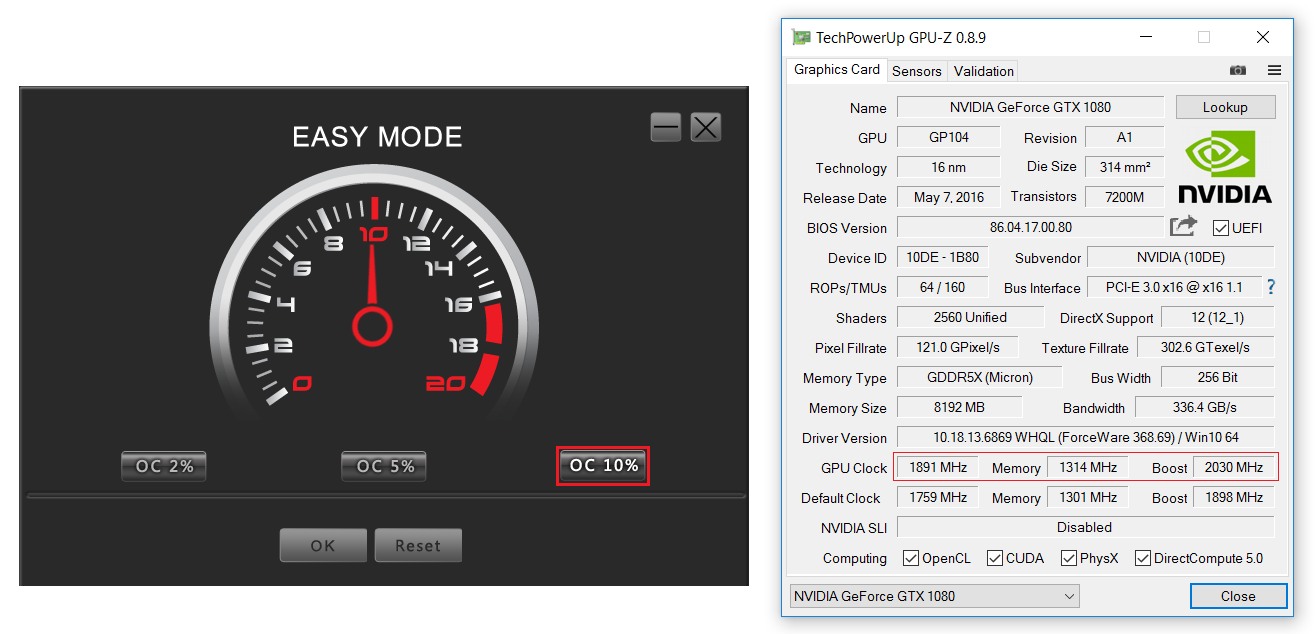
Task: Click the Memory Type GDDR5X (Micron) field
Action: [x=979, y=377]
